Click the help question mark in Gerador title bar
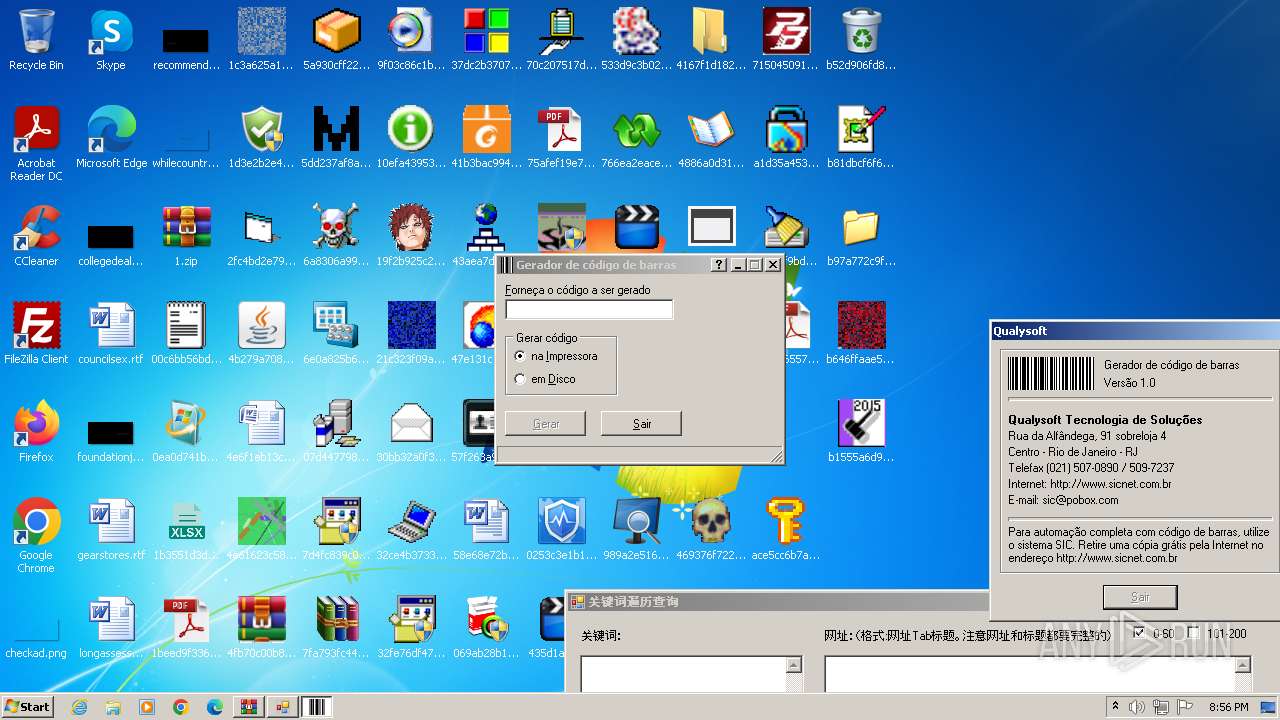The image size is (1280, 720). click(x=718, y=265)
